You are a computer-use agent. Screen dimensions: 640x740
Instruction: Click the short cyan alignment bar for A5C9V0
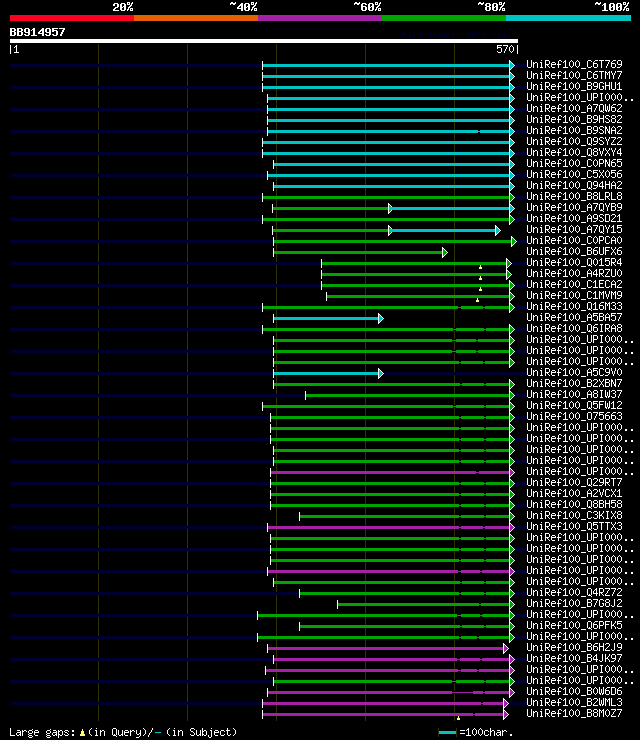coord(328,374)
